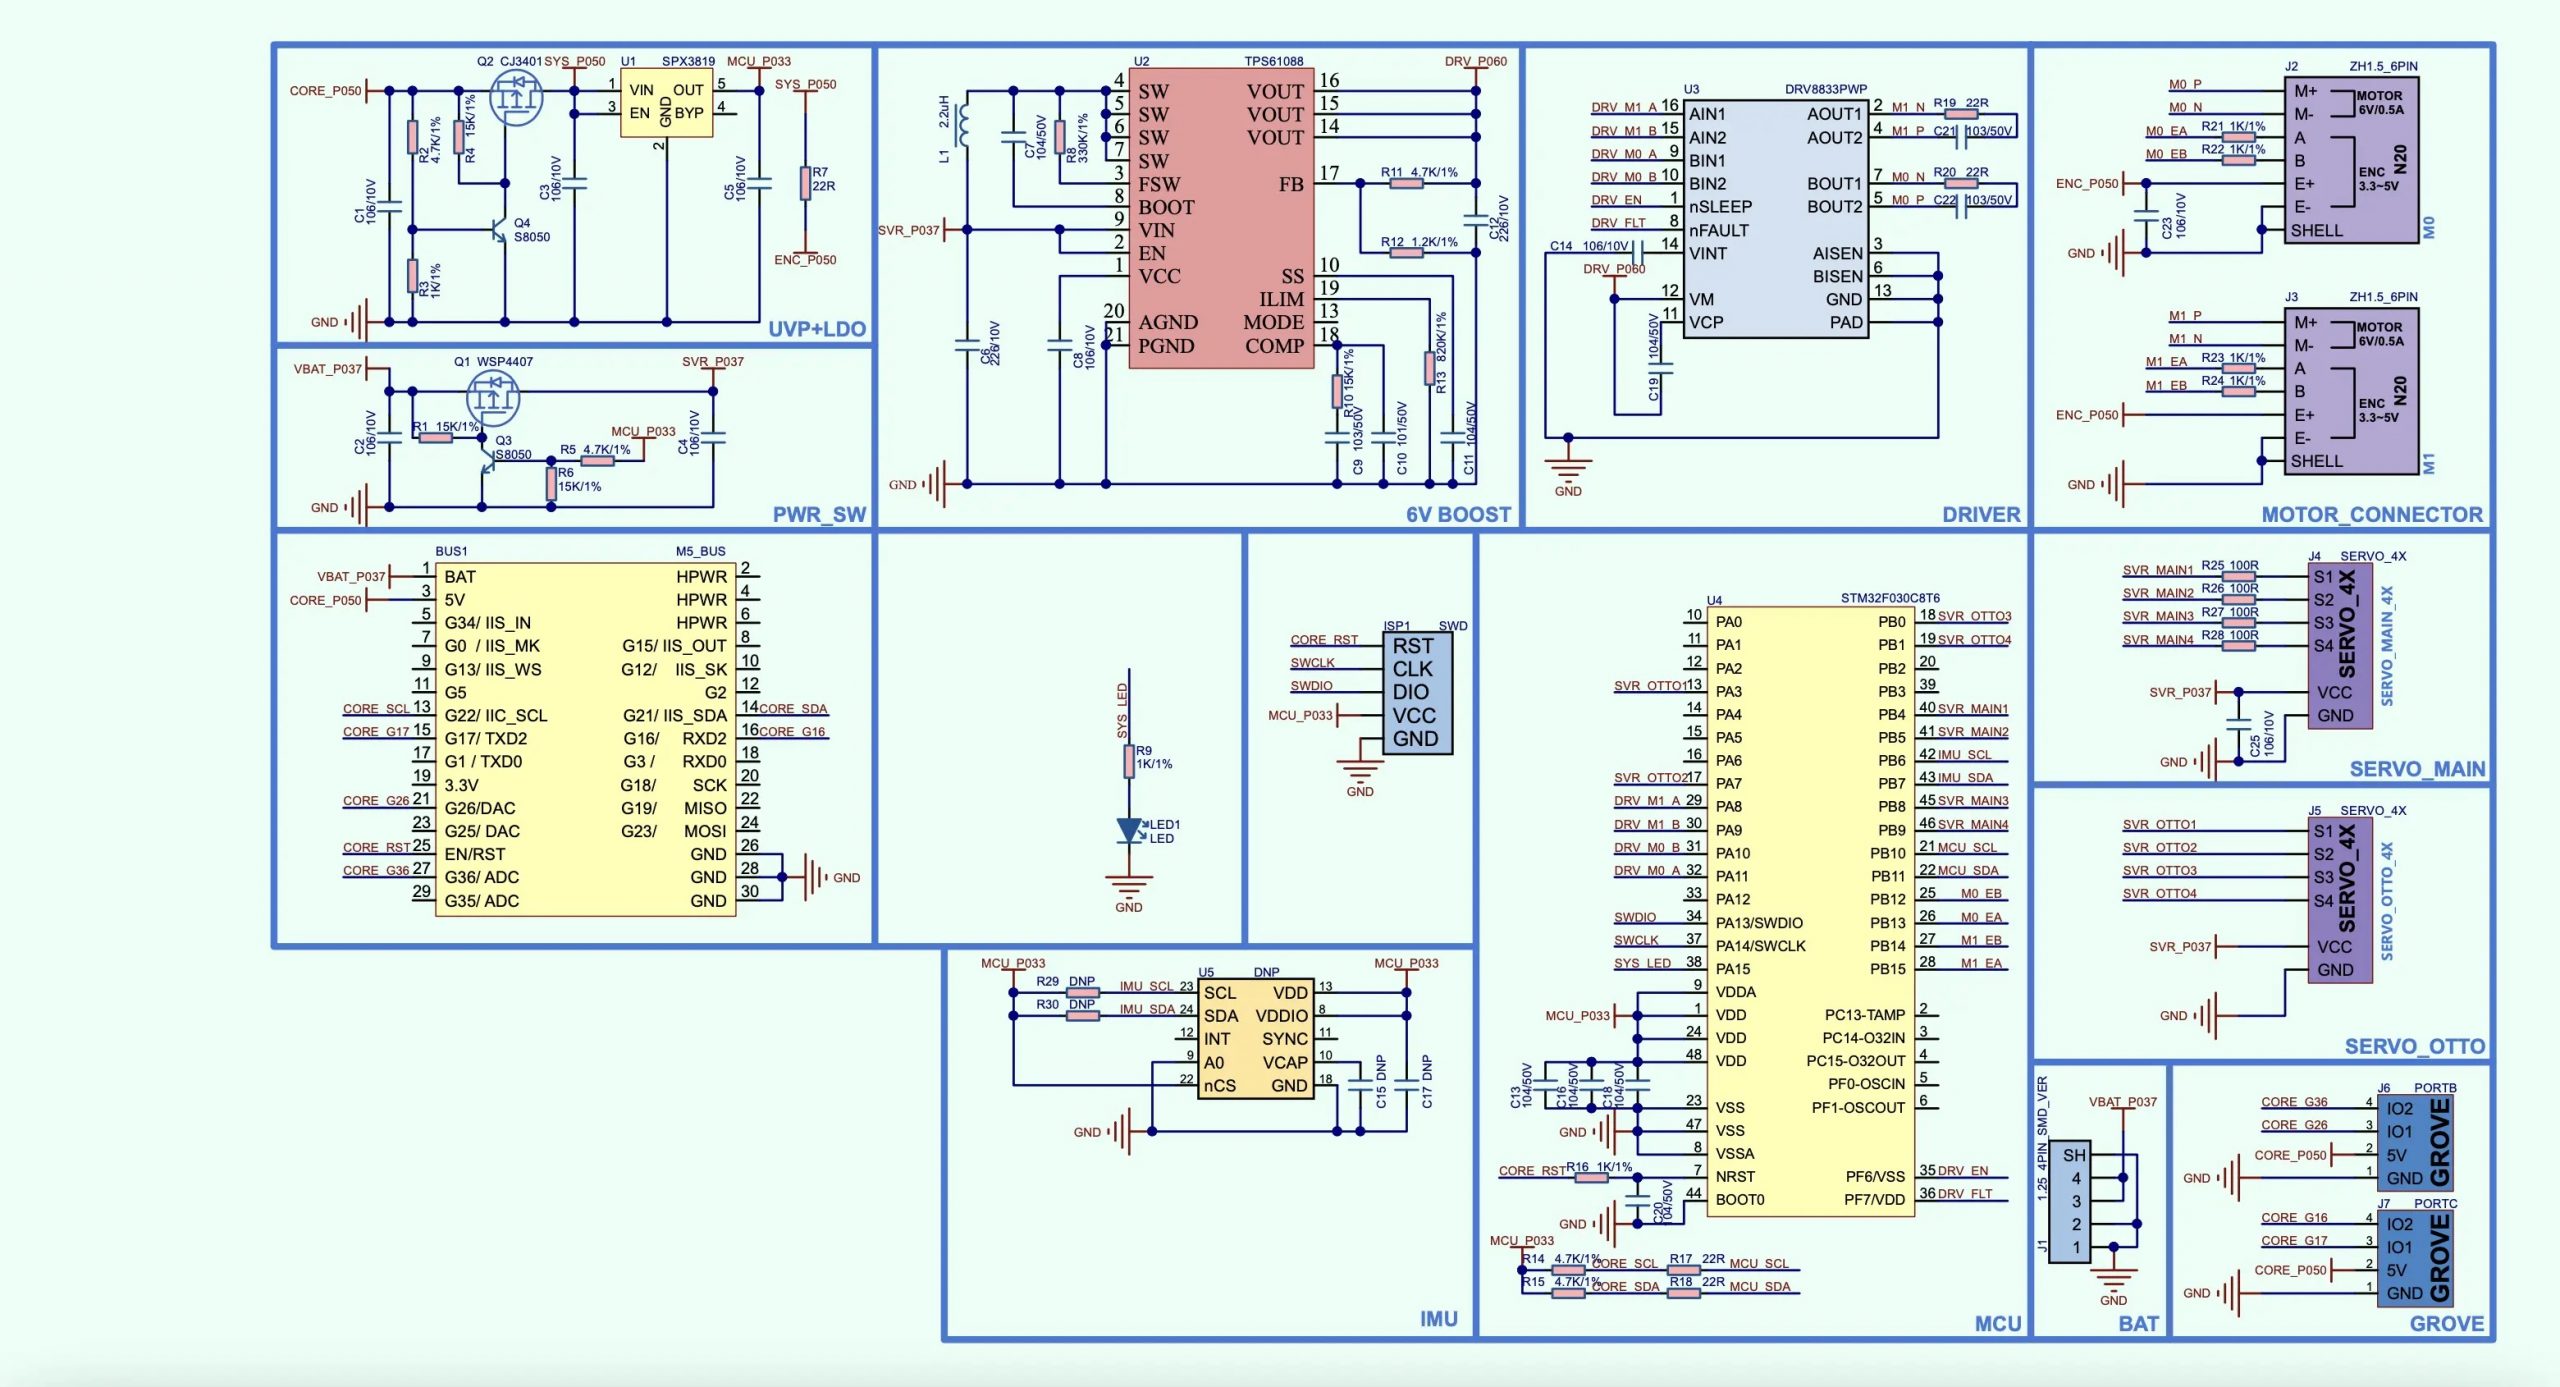
Task: Click the U3 DRV8833PWP driver block
Action: (x=1776, y=218)
